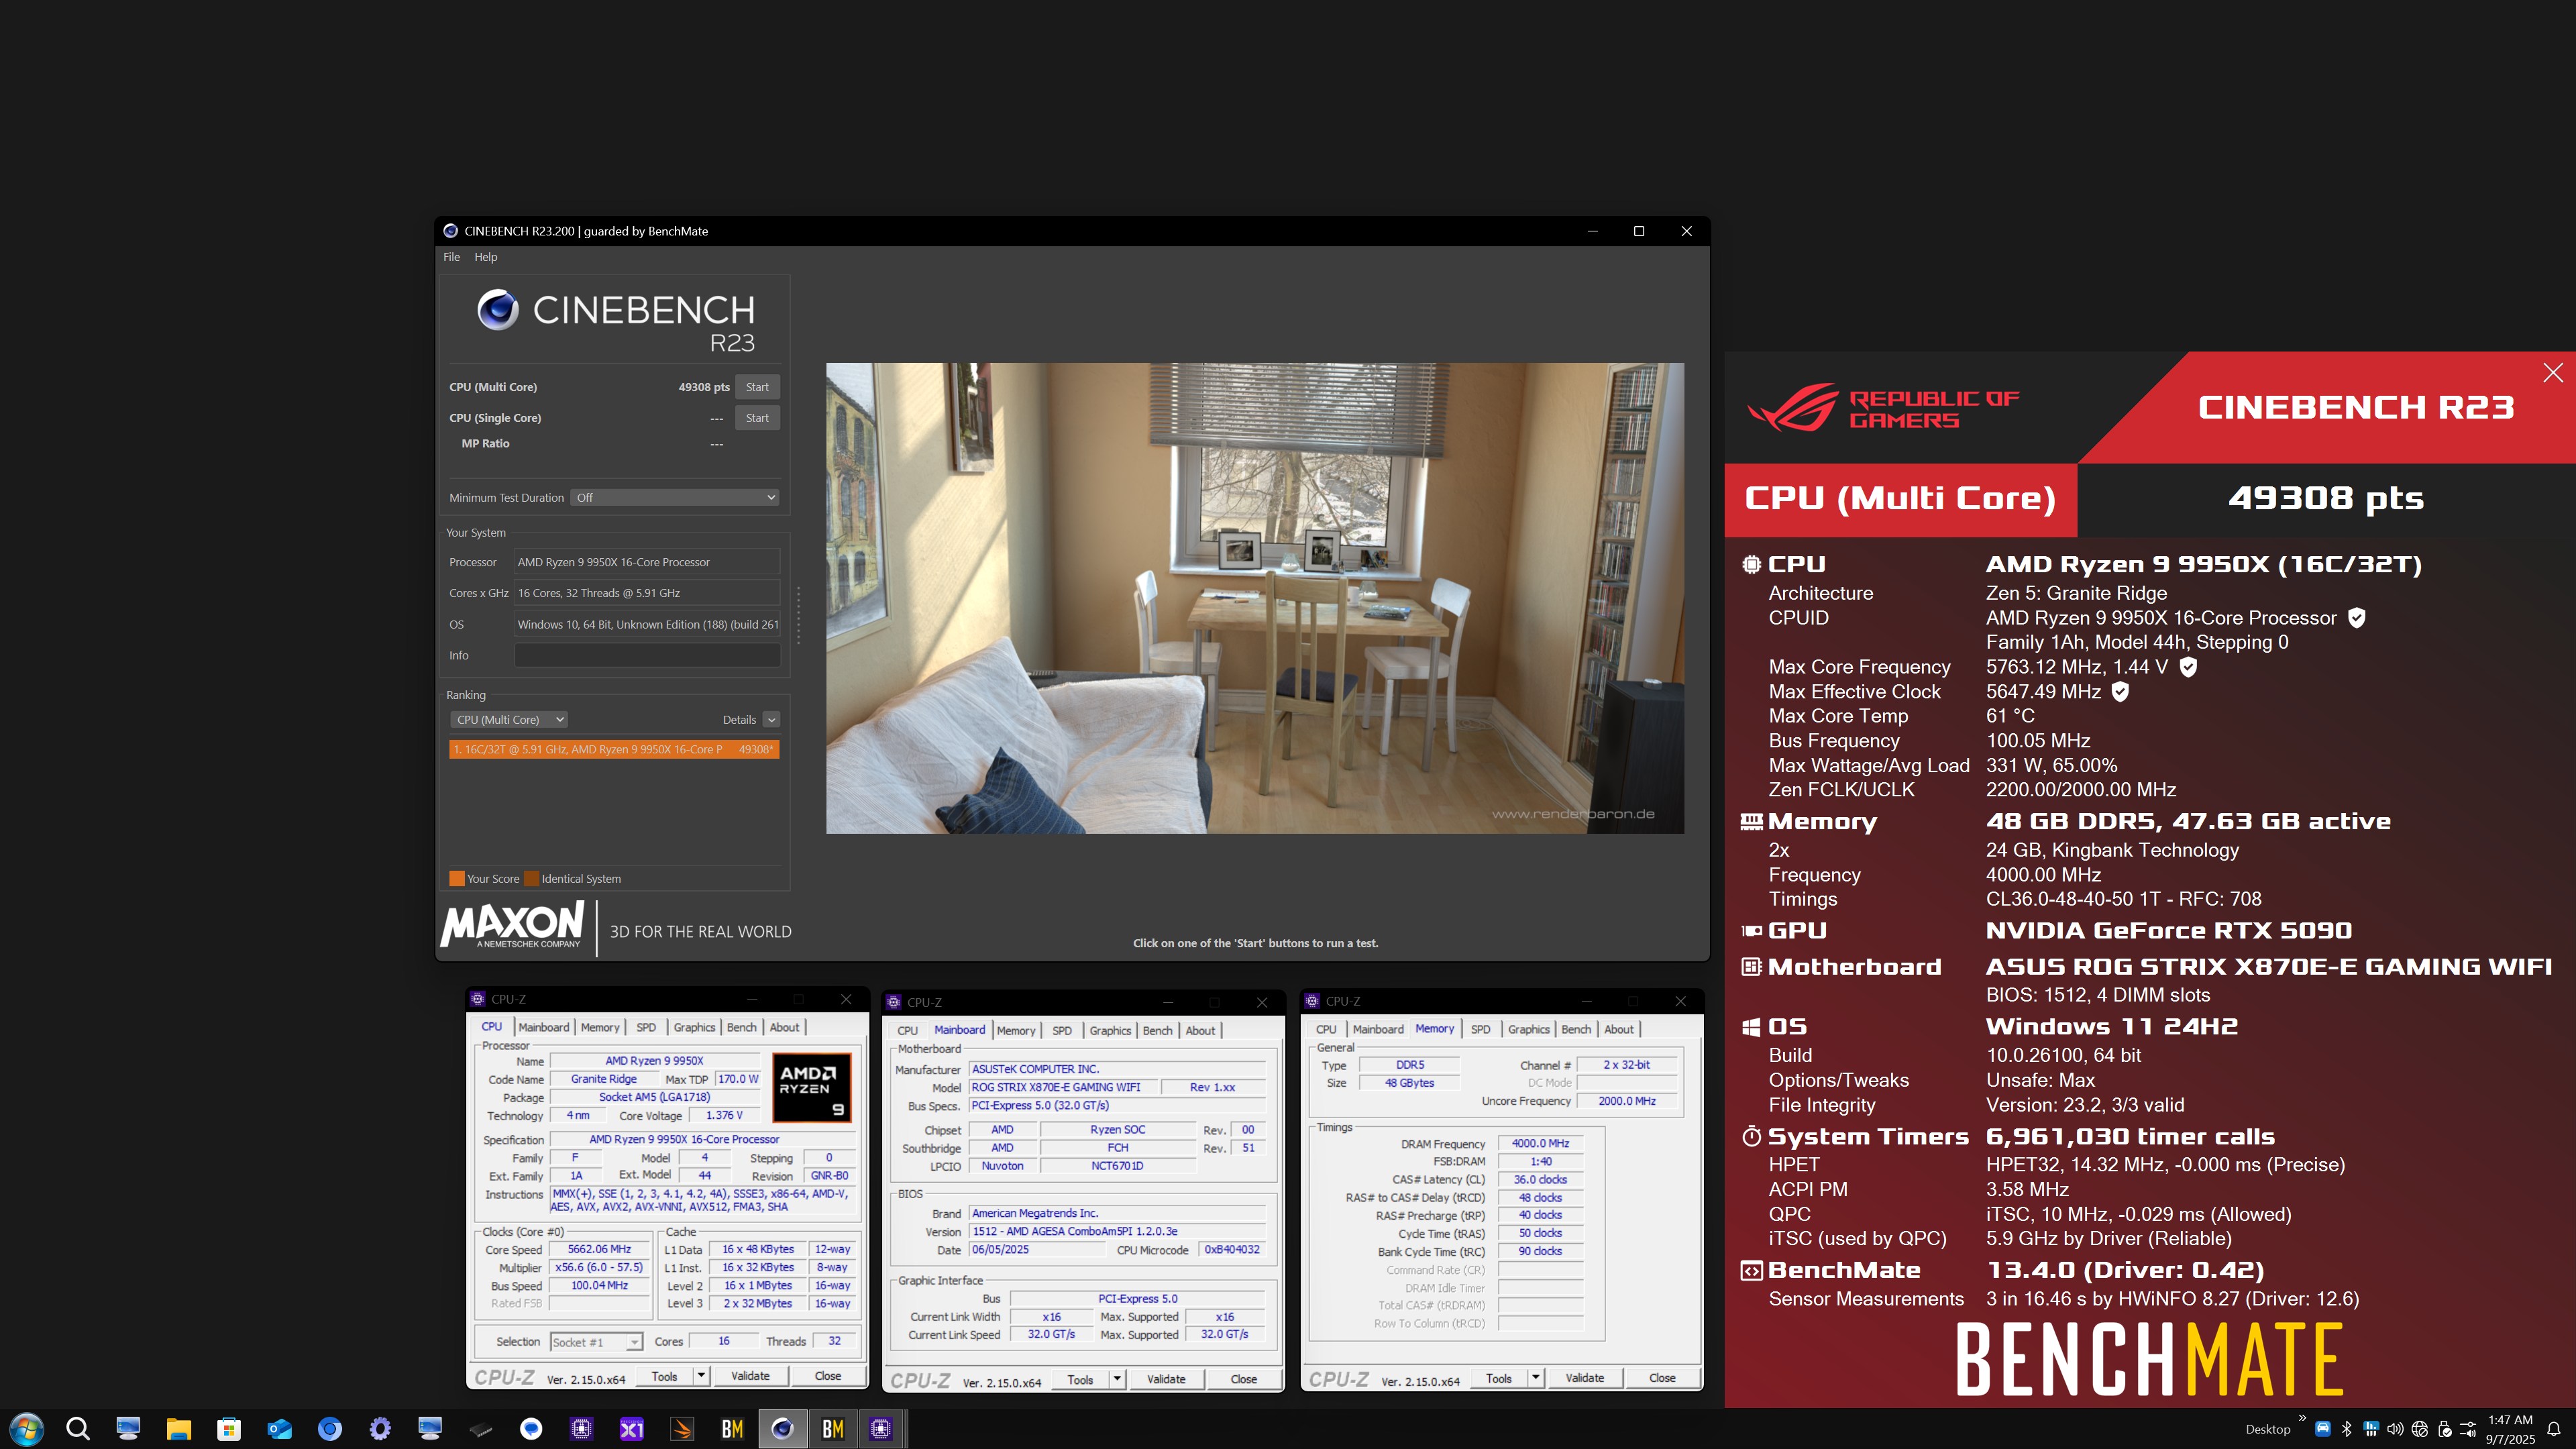The height and width of the screenshot is (1449, 2576).
Task: Switch to About tab in first CPU-Z window
Action: (x=784, y=1027)
